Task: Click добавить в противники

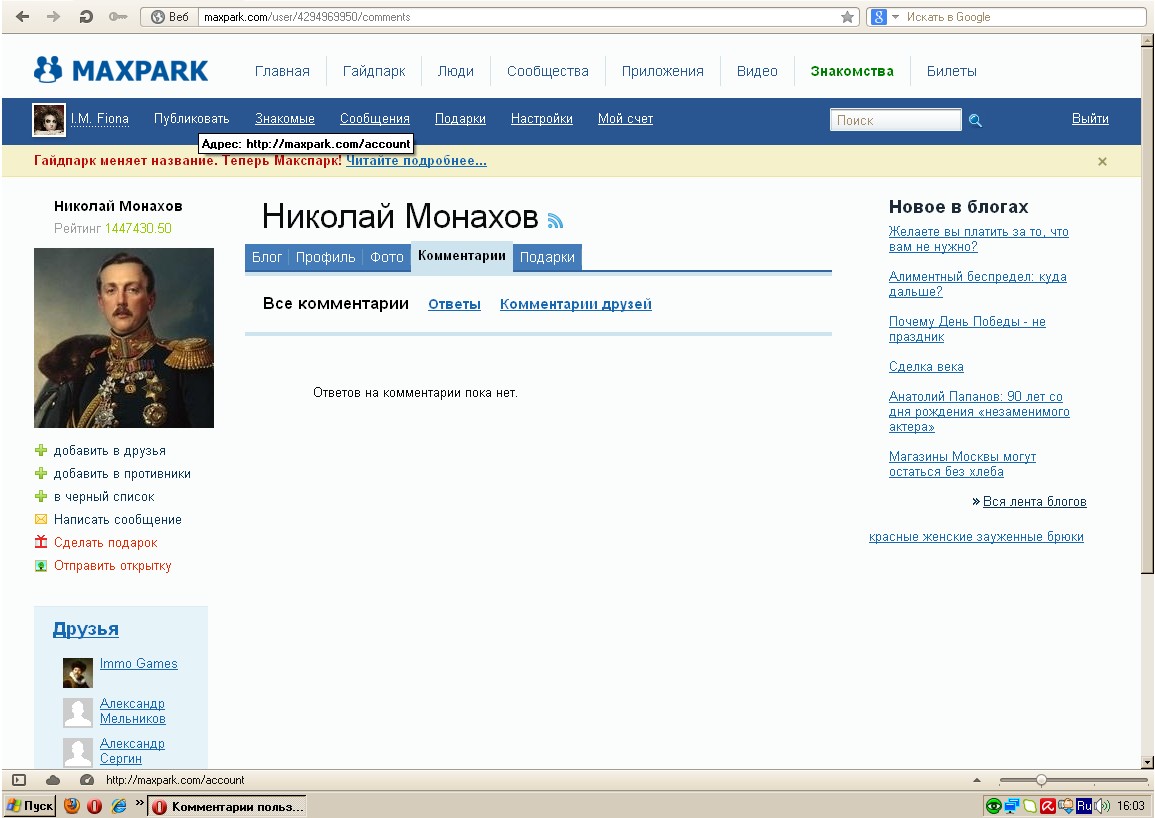Action: pyautogui.click(x=122, y=474)
